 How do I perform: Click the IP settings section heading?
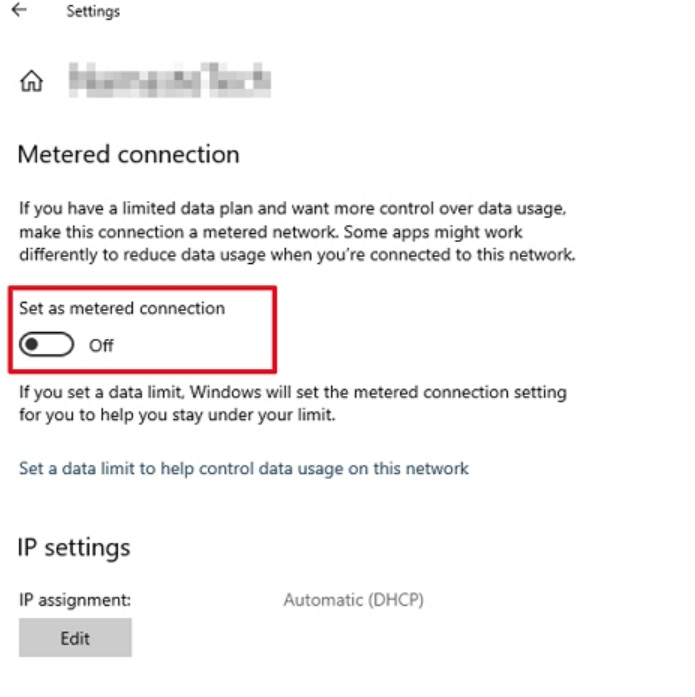74,547
